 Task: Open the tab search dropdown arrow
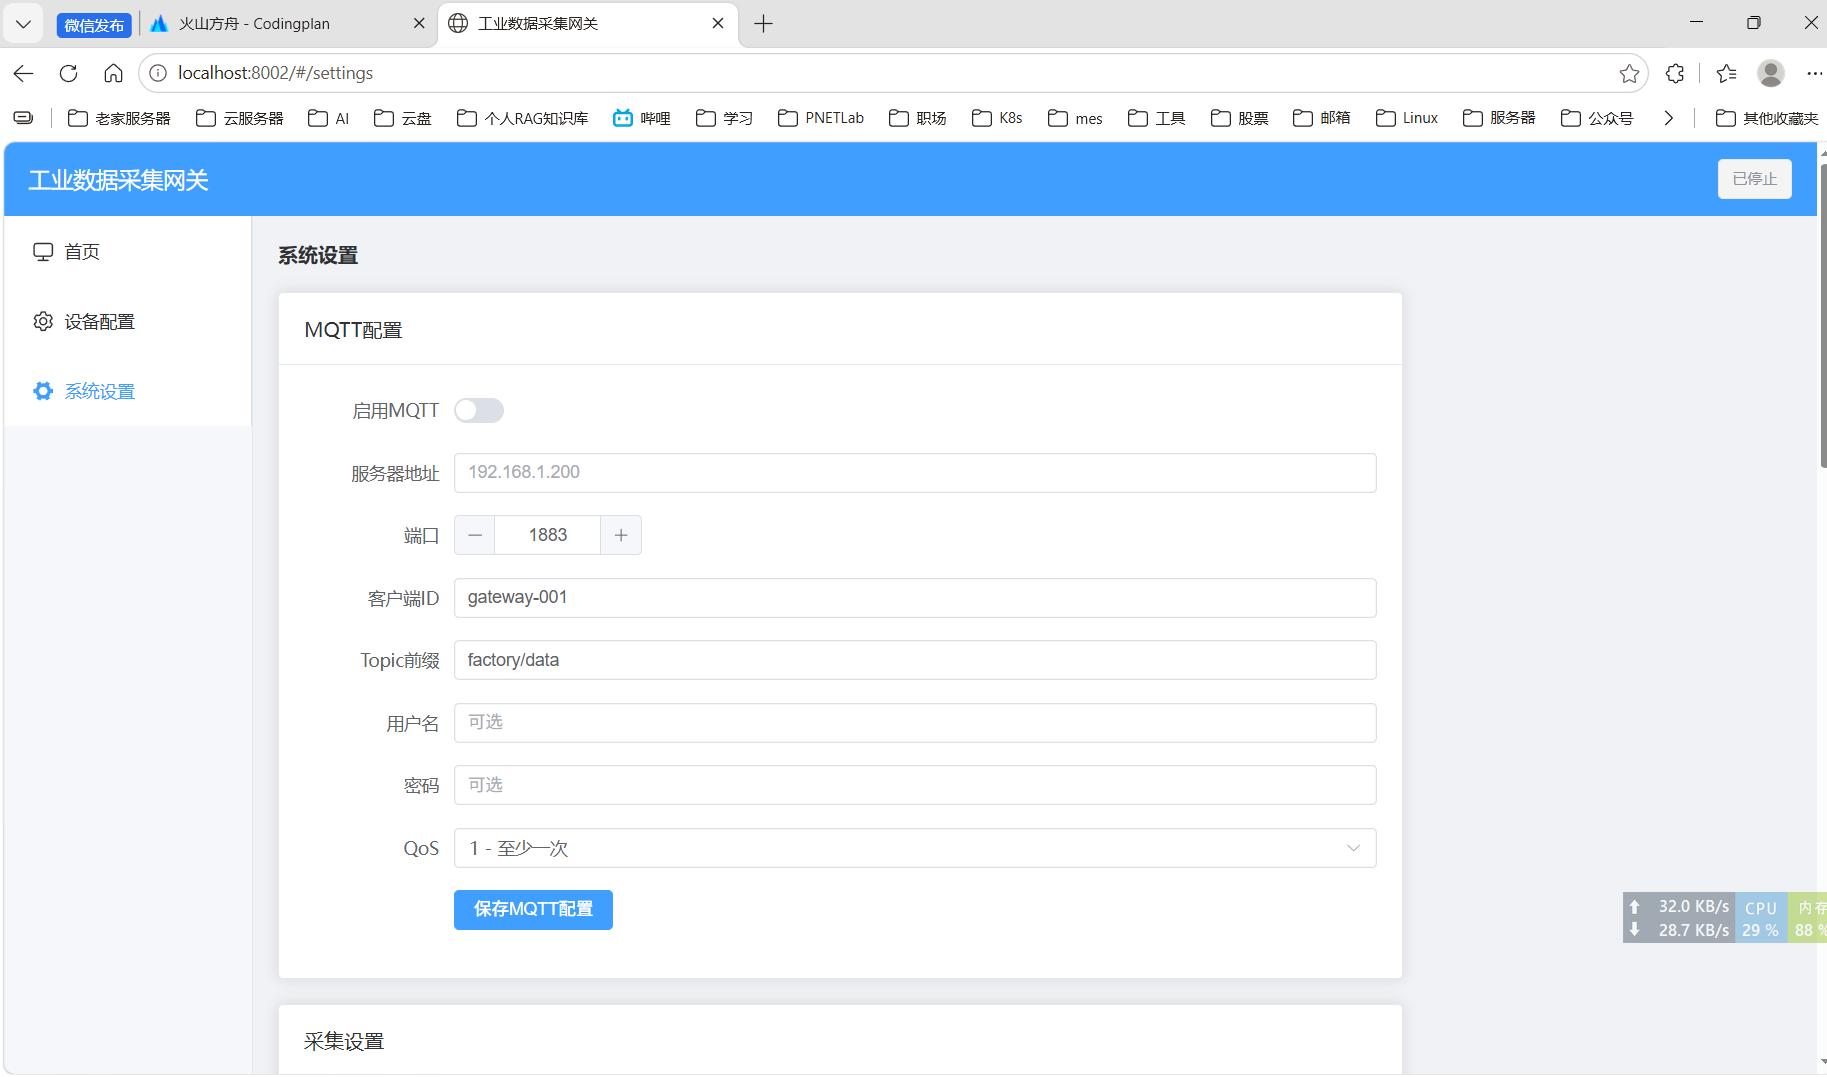23,23
